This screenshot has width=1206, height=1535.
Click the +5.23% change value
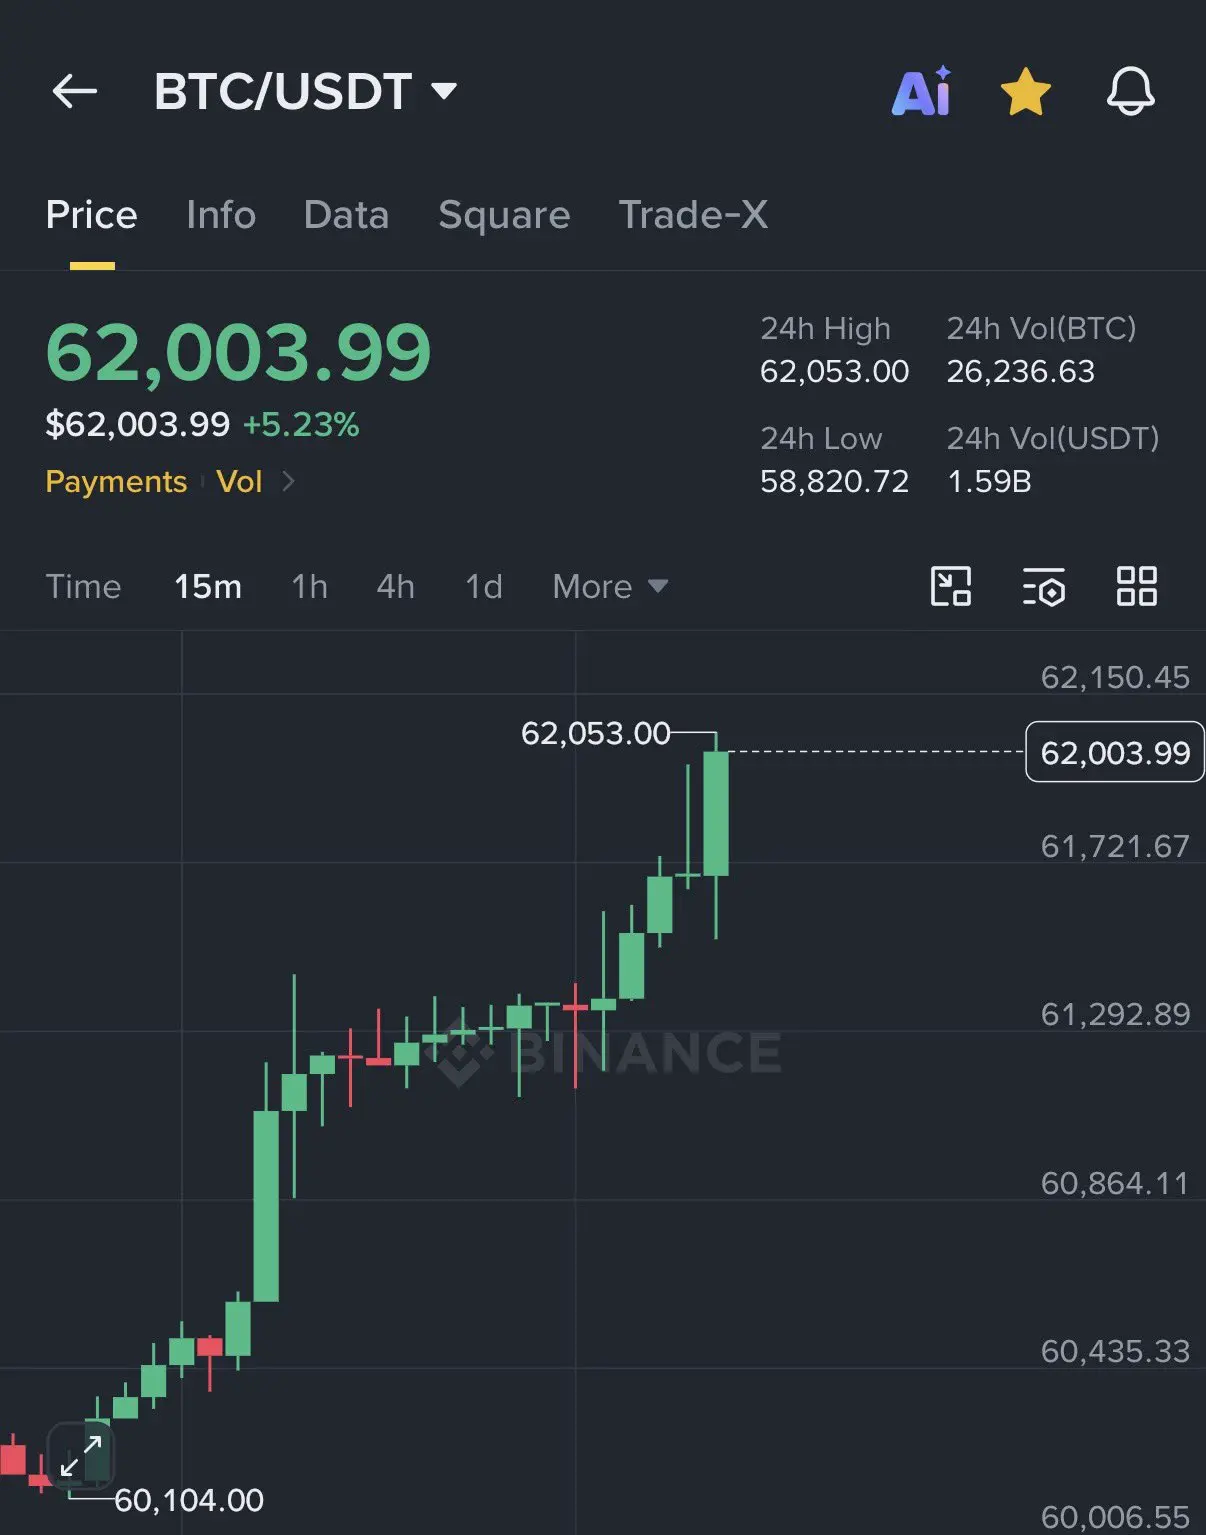coord(301,425)
